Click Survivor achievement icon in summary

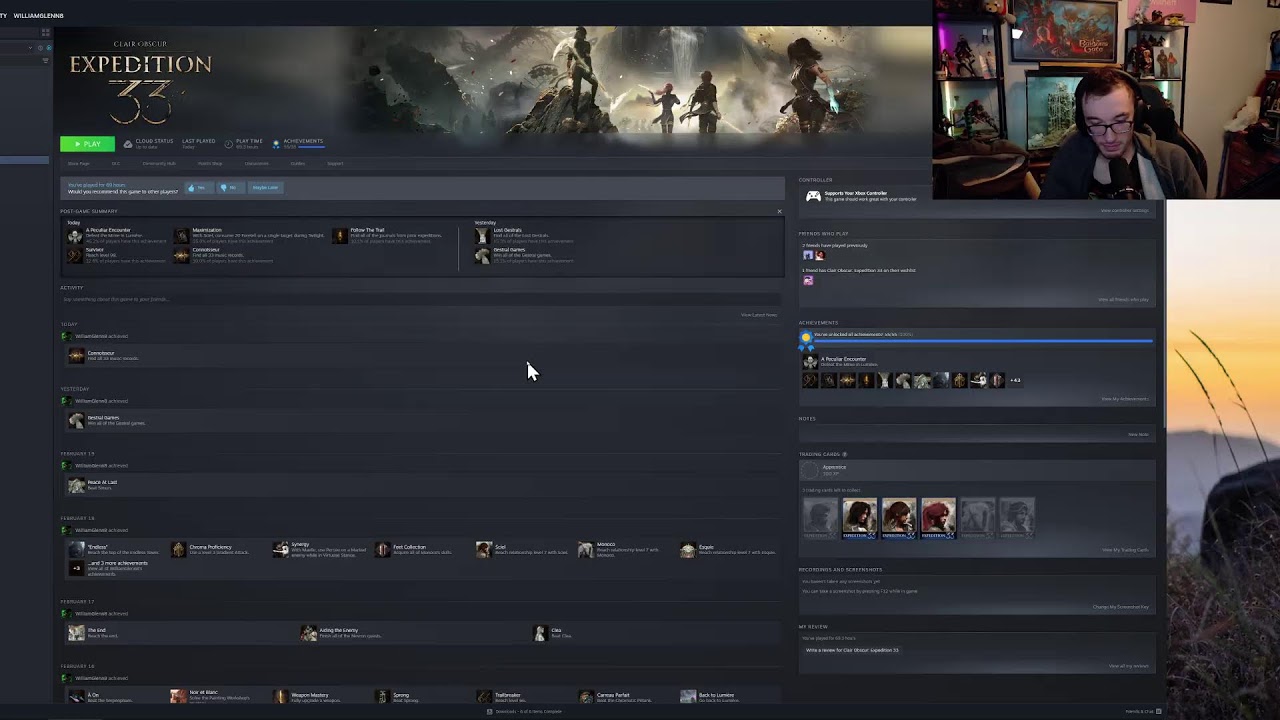point(75,255)
